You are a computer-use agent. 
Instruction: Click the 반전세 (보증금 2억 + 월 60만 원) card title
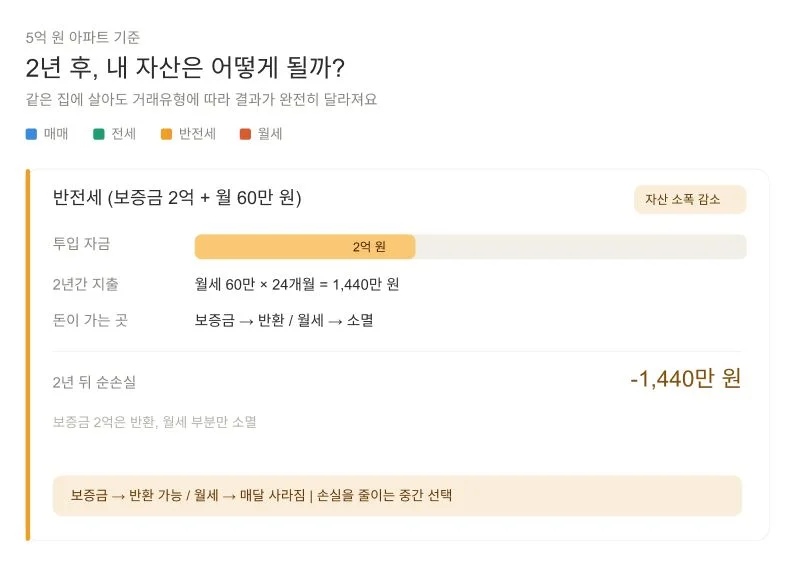tap(177, 198)
